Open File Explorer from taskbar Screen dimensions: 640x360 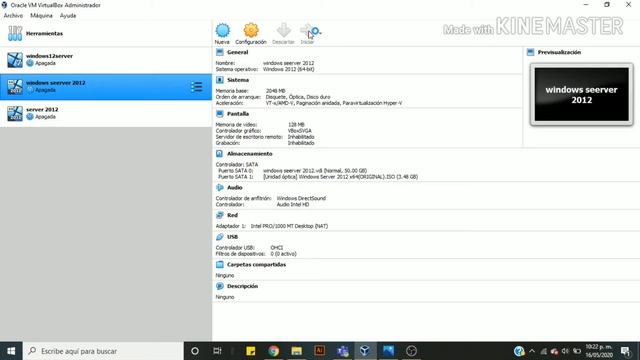click(296, 351)
